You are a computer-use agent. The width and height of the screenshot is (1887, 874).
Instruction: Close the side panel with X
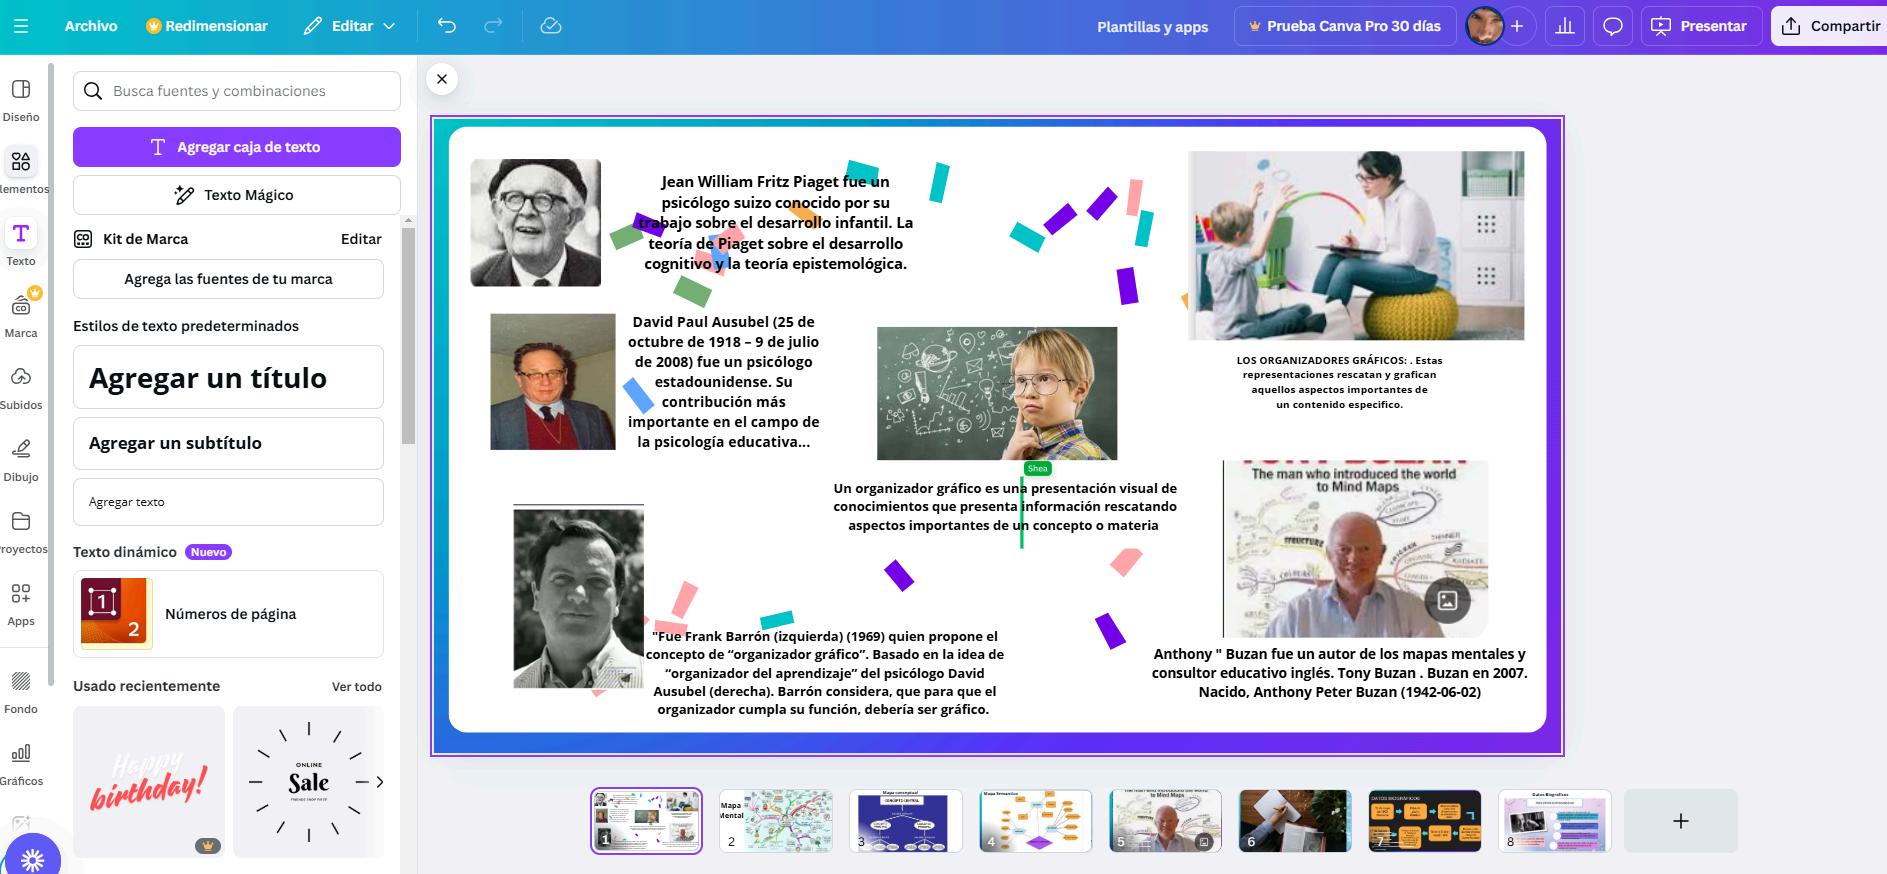point(442,79)
